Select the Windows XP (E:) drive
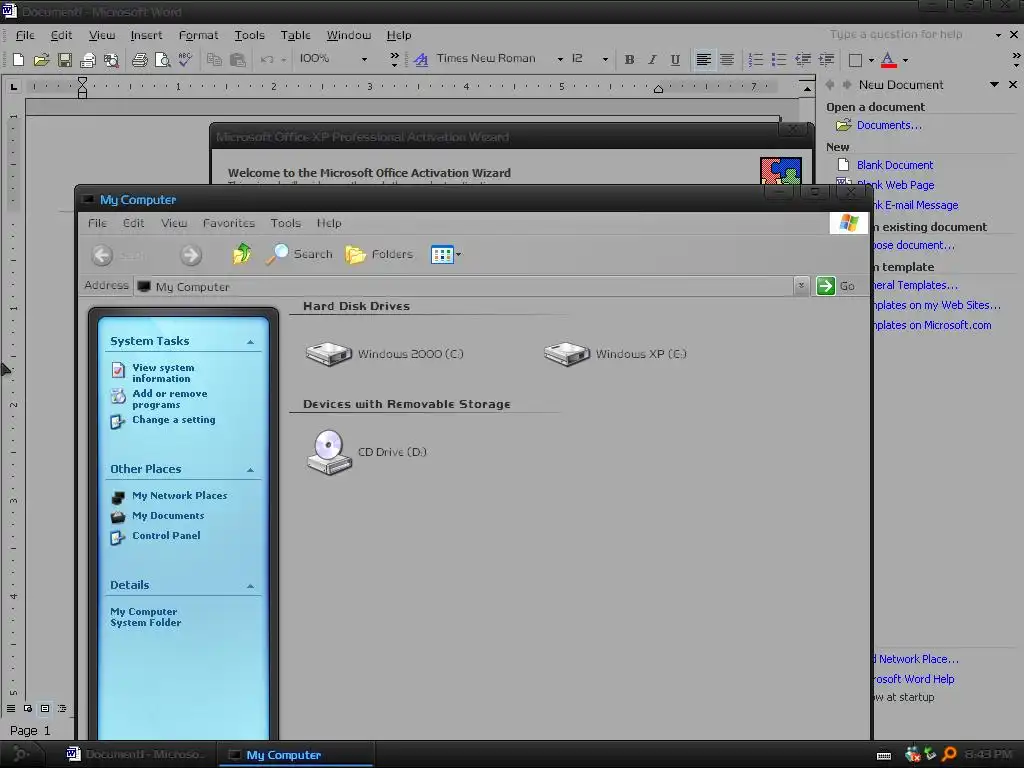Image resolution: width=1024 pixels, height=768 pixels. tap(615, 354)
